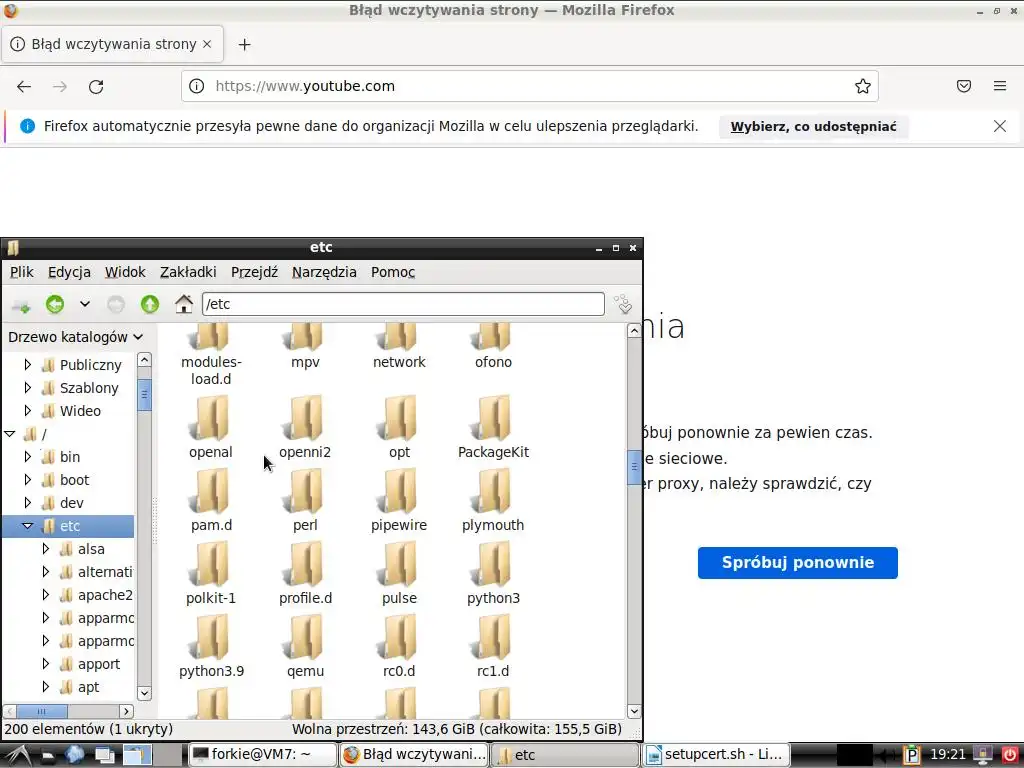The width and height of the screenshot is (1024, 768).
Task: Expand the Szablony tree node
Action: coord(27,387)
